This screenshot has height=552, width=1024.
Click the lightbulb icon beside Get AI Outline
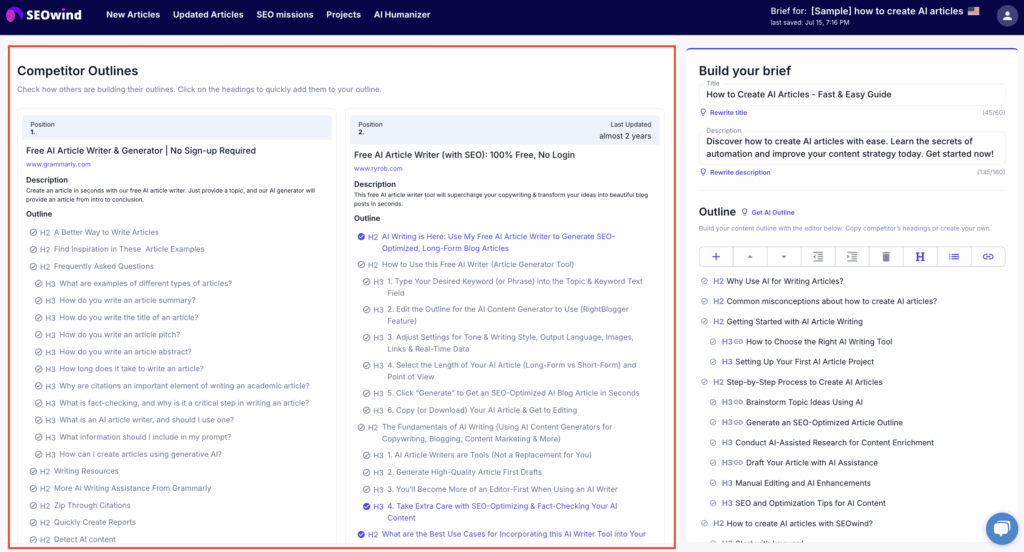point(744,212)
